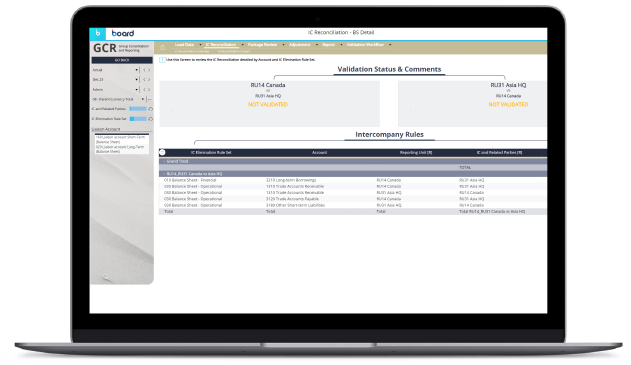Reset the IC and Related Parties selection
The height and width of the screenshot is (365, 631).
coord(151,109)
